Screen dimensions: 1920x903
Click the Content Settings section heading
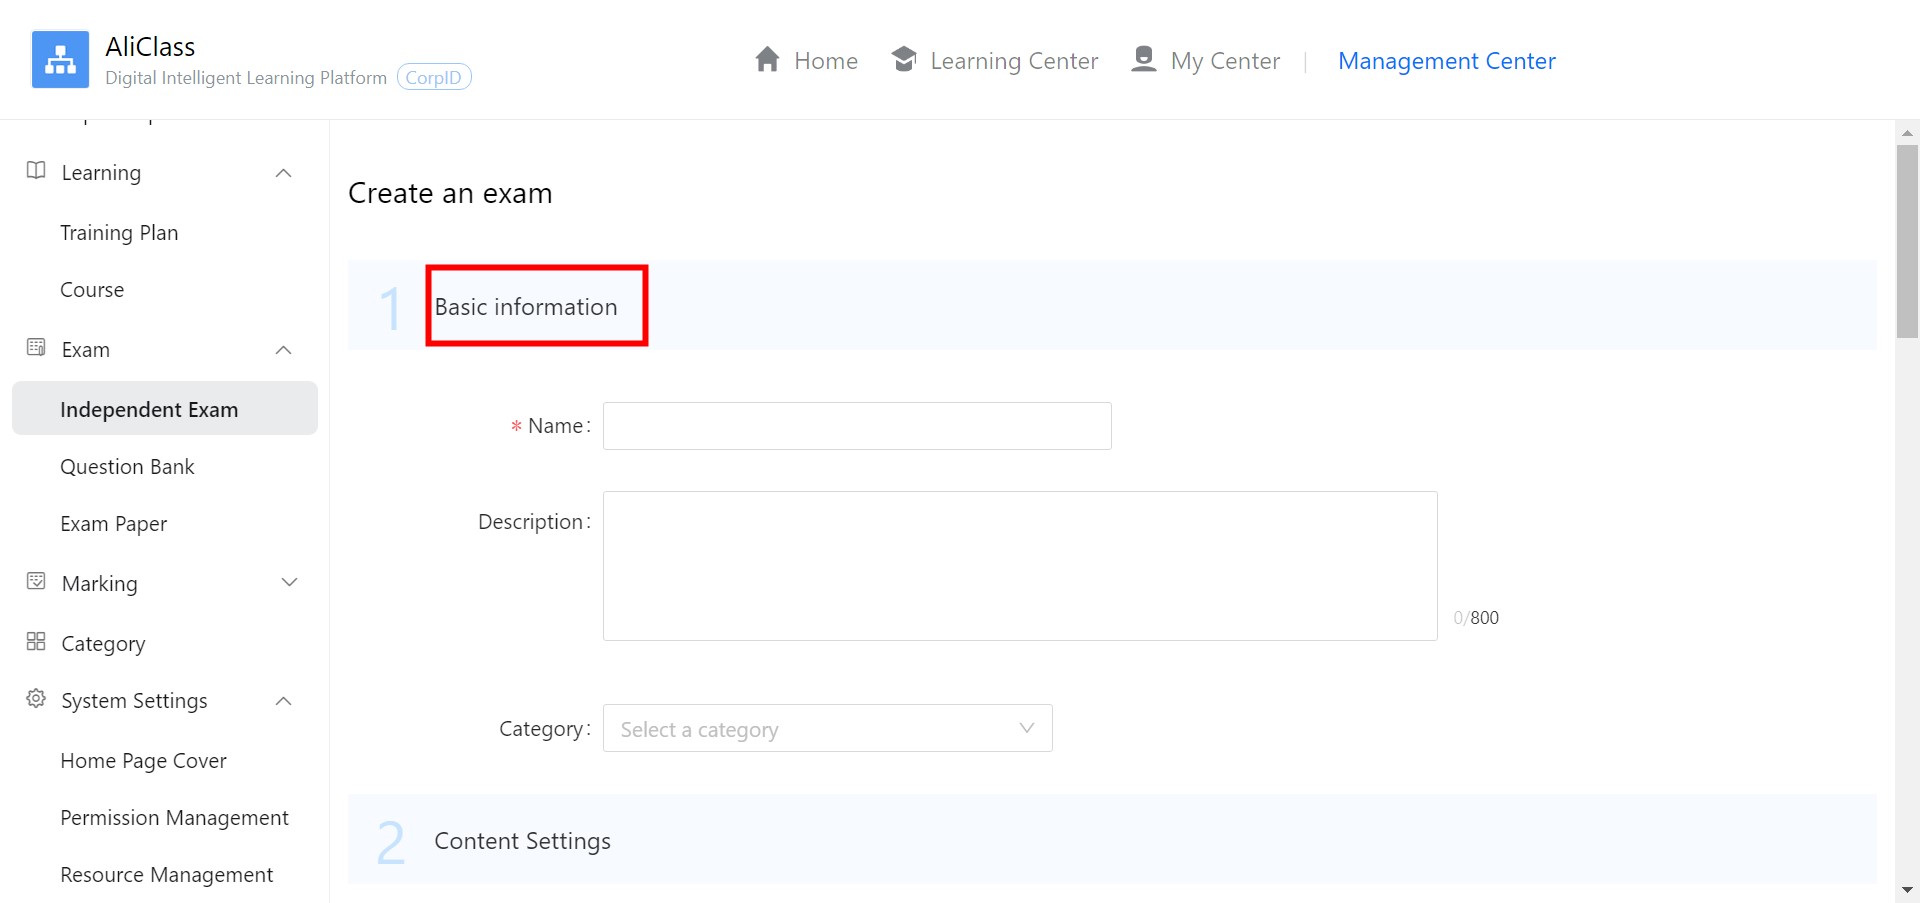(522, 841)
